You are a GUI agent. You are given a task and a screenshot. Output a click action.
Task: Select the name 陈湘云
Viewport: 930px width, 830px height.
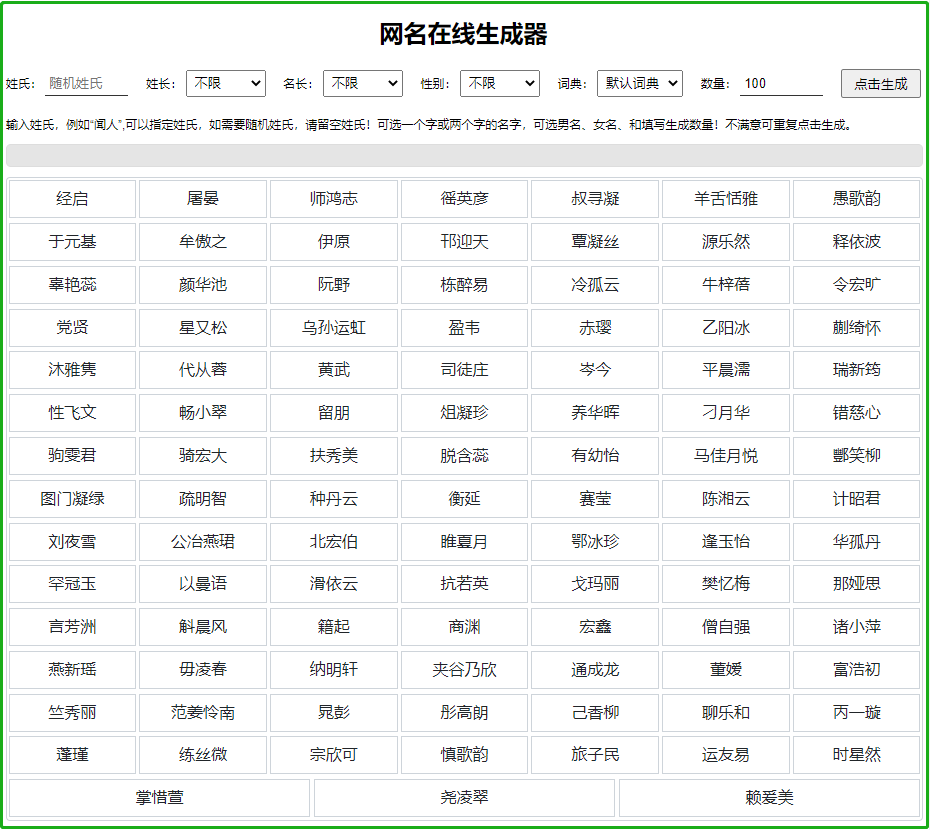click(726, 499)
